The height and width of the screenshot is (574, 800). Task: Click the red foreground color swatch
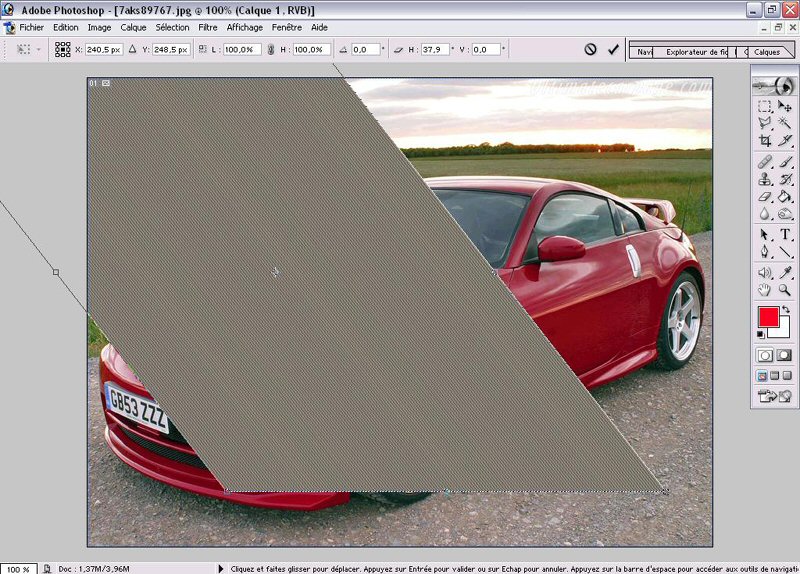coord(767,318)
